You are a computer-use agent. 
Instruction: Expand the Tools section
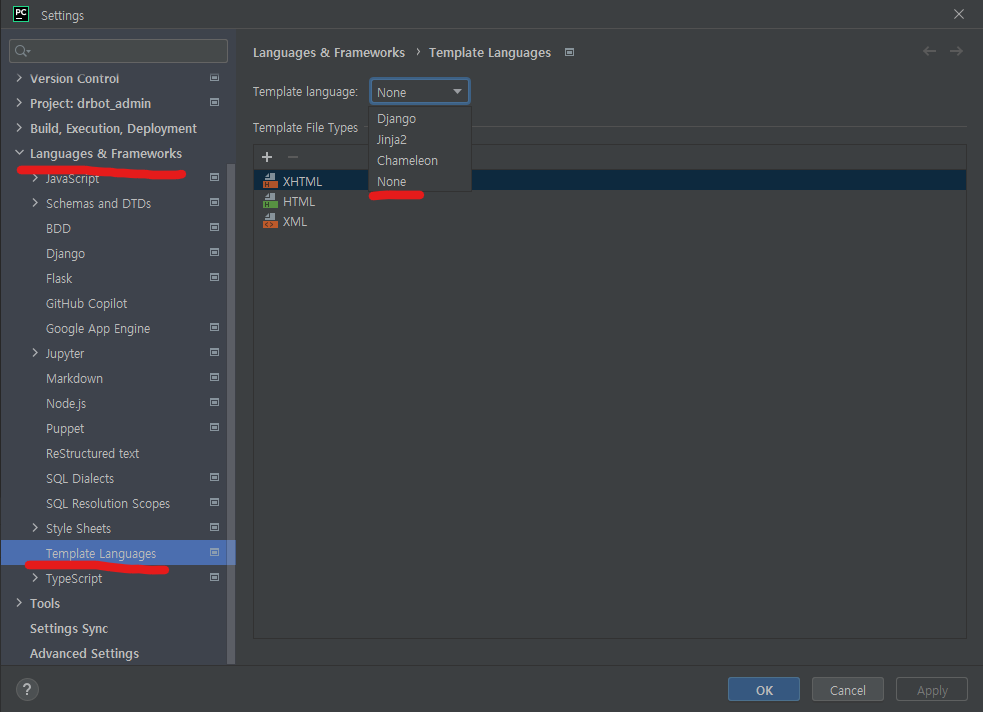19,603
